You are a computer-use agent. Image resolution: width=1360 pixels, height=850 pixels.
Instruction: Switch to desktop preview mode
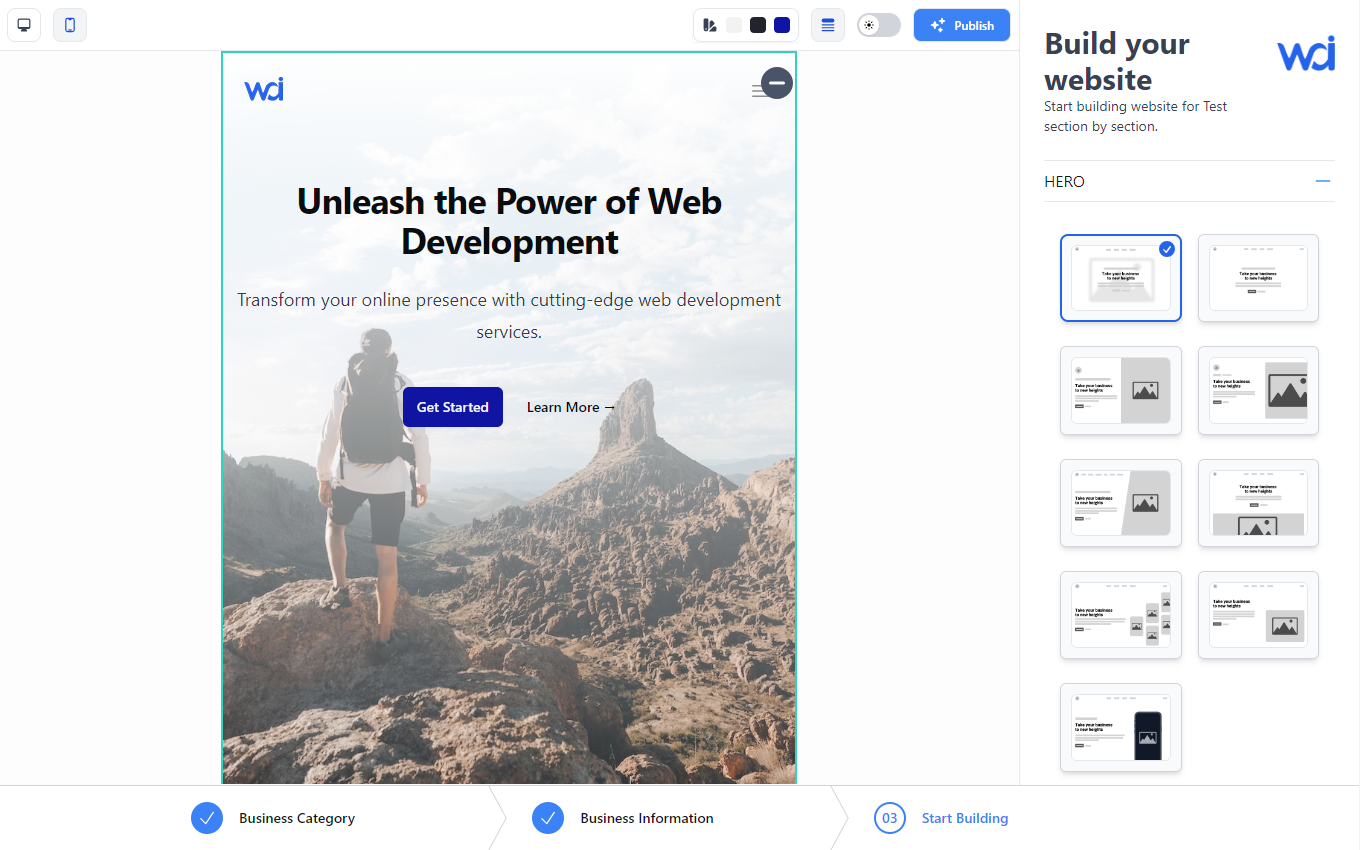click(x=24, y=25)
